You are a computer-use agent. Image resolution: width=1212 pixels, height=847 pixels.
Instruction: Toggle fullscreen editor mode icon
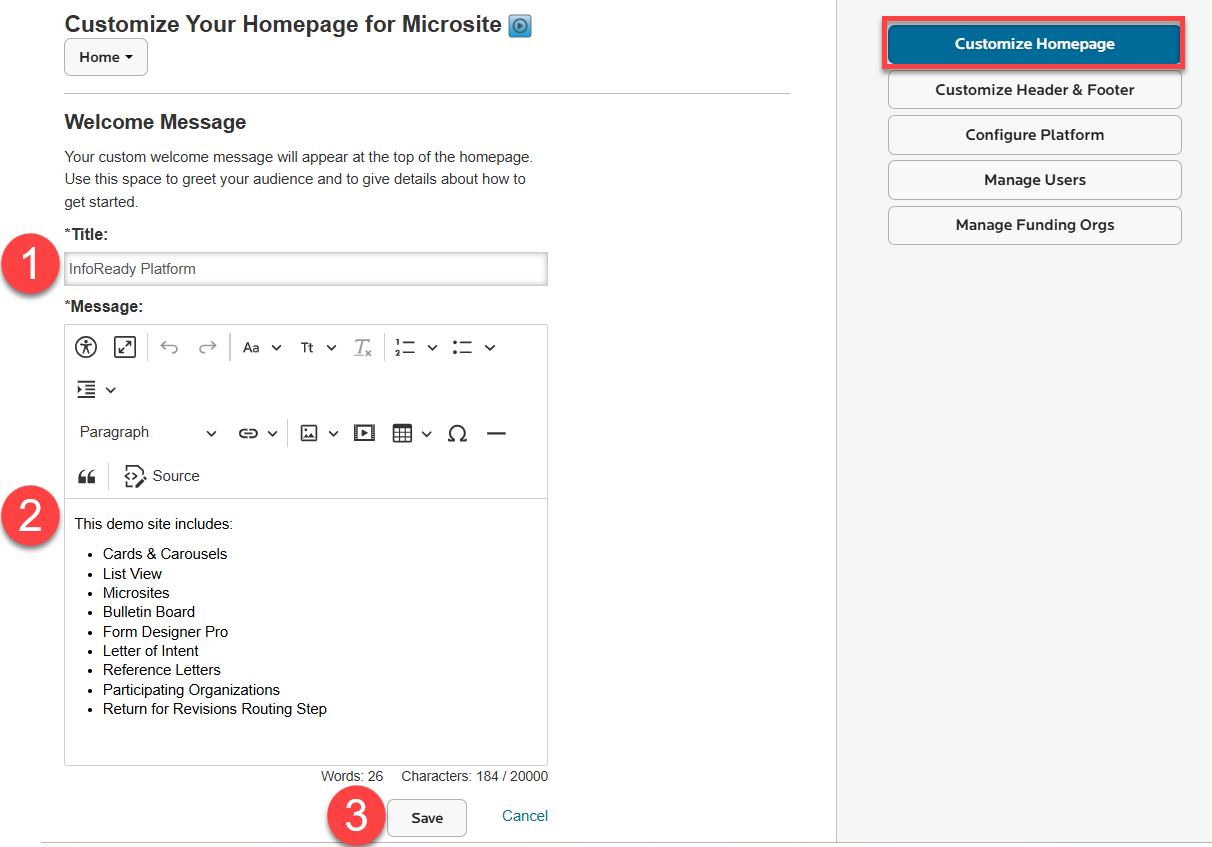[124, 347]
